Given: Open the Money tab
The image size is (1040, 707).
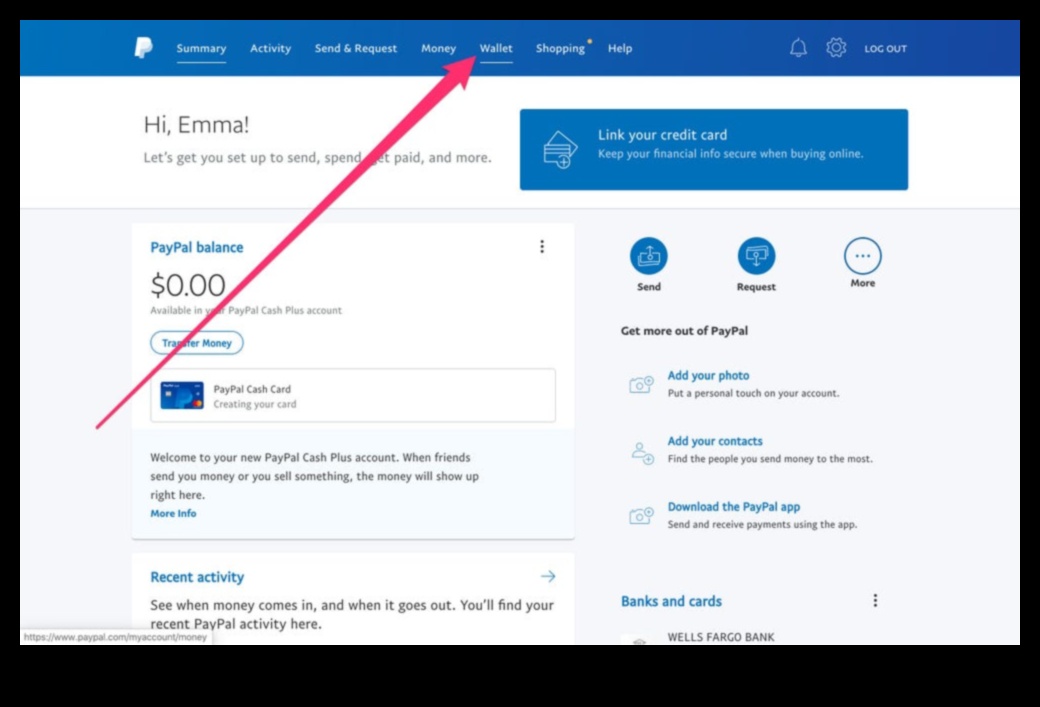Looking at the screenshot, I should click(438, 48).
